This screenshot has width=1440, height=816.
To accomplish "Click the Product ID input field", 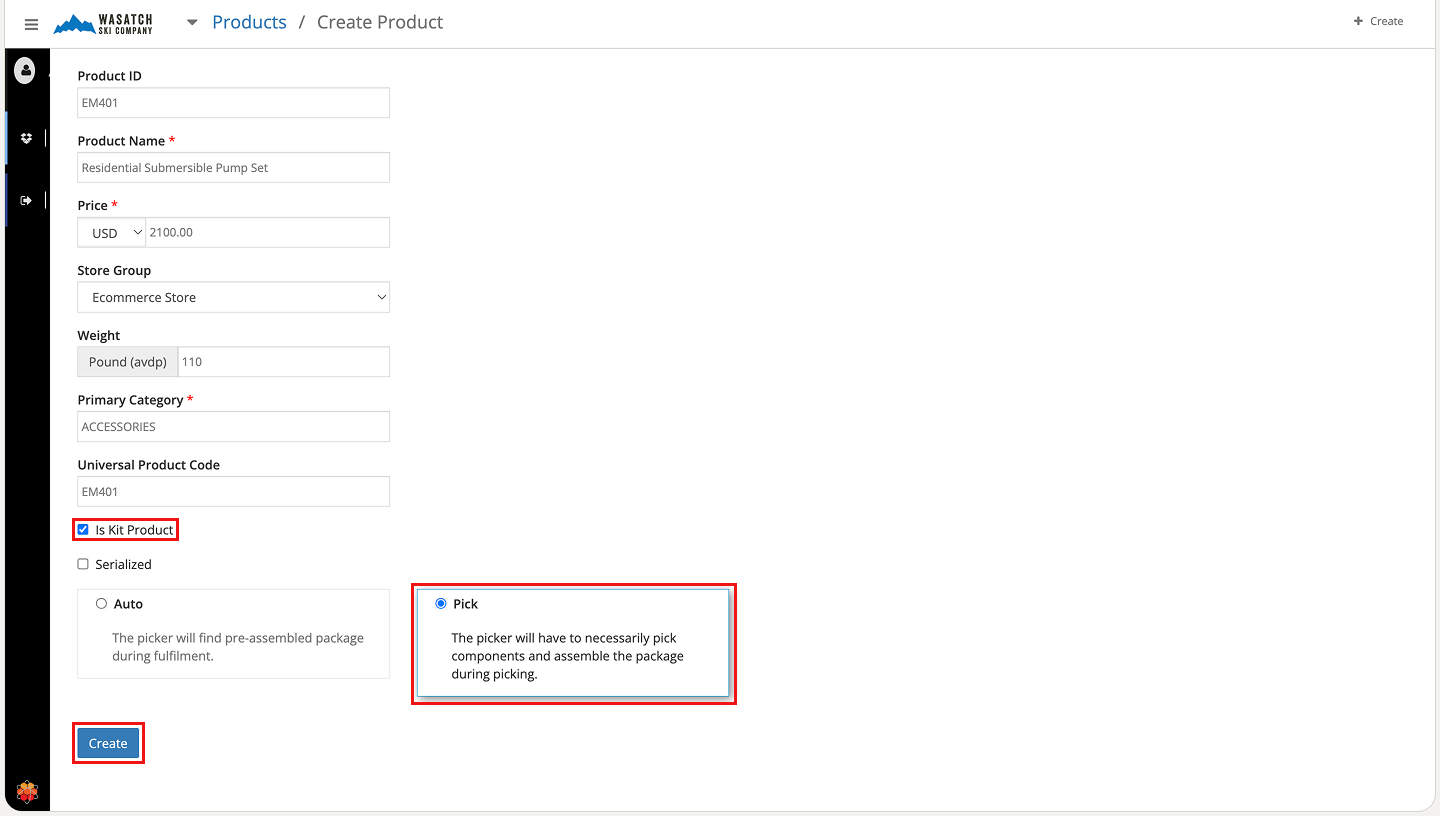I will [x=233, y=103].
